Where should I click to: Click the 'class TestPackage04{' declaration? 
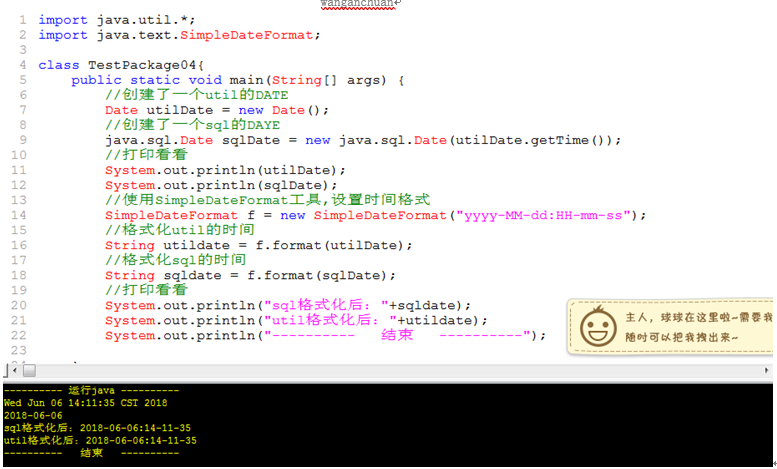coord(121,65)
